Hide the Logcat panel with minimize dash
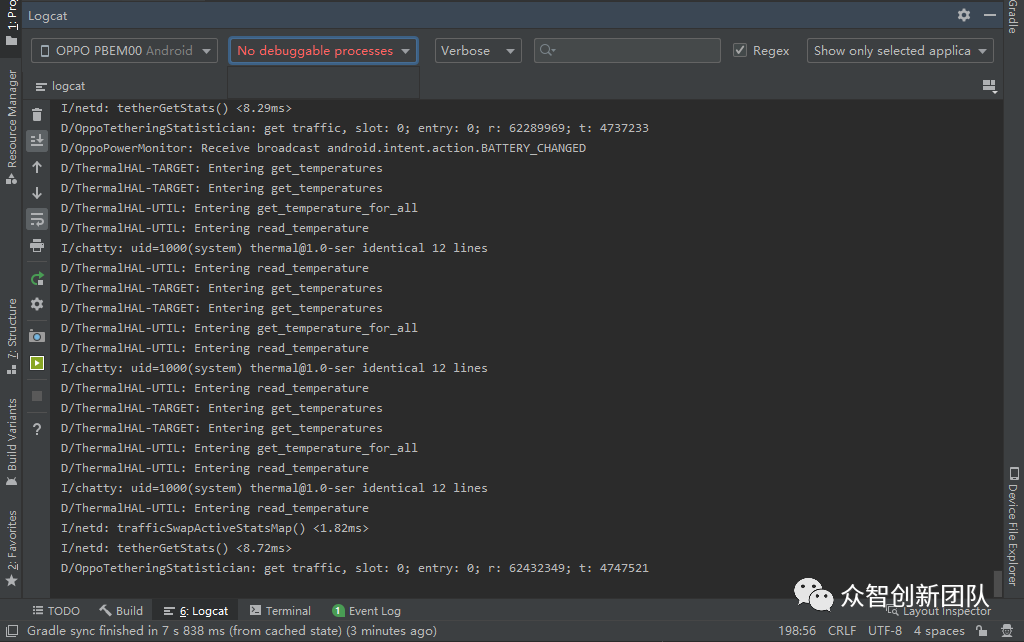This screenshot has width=1024, height=642. tap(990, 15)
